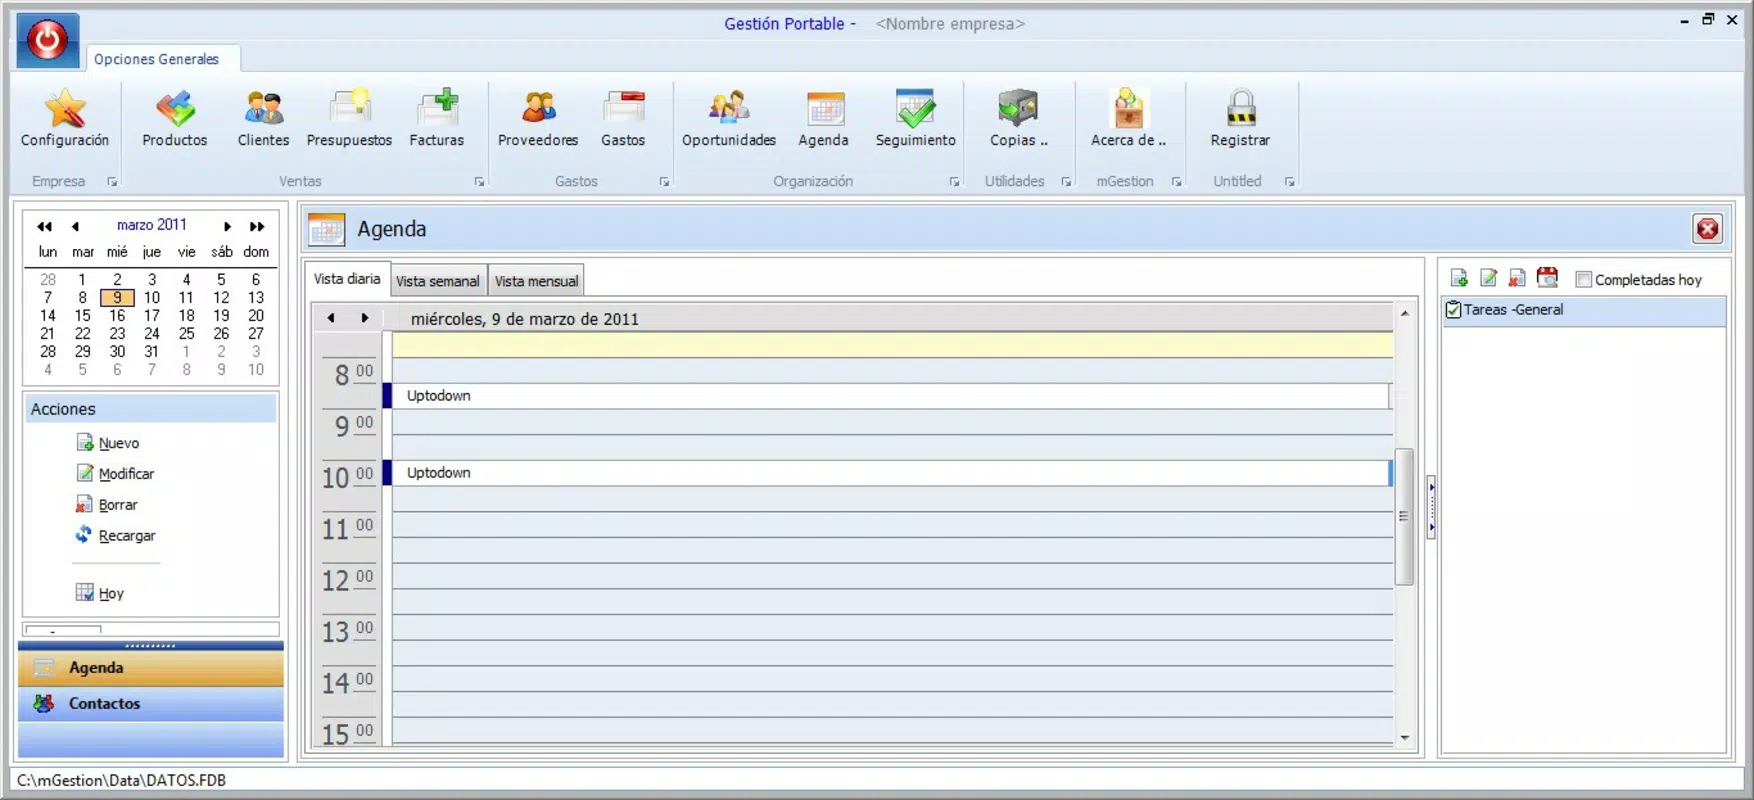1754x800 pixels.
Task: Delete task icon in tasks panel
Action: (1517, 278)
